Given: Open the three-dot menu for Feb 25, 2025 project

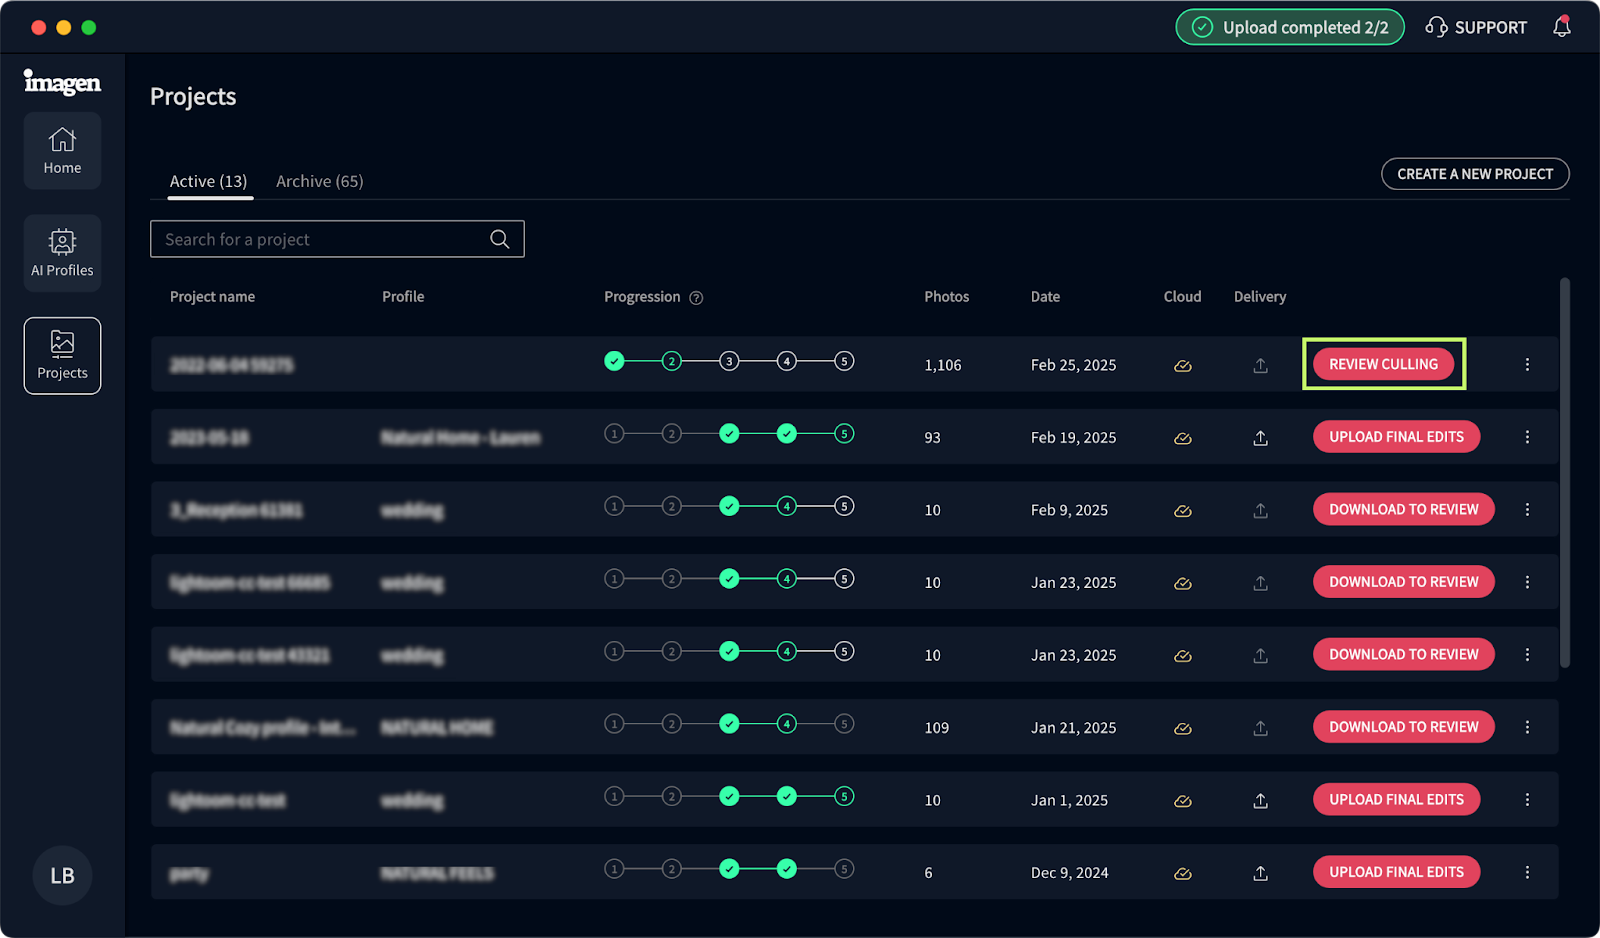Looking at the screenshot, I should click(1527, 365).
